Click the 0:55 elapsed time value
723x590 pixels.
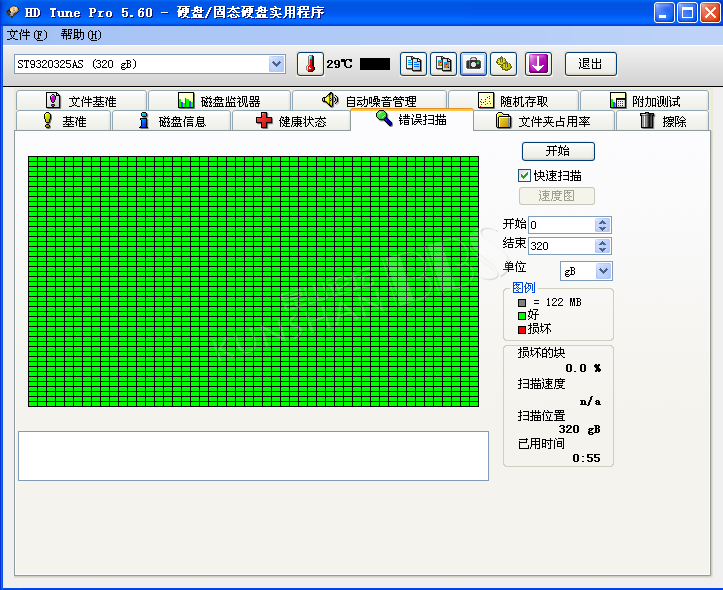click(586, 458)
